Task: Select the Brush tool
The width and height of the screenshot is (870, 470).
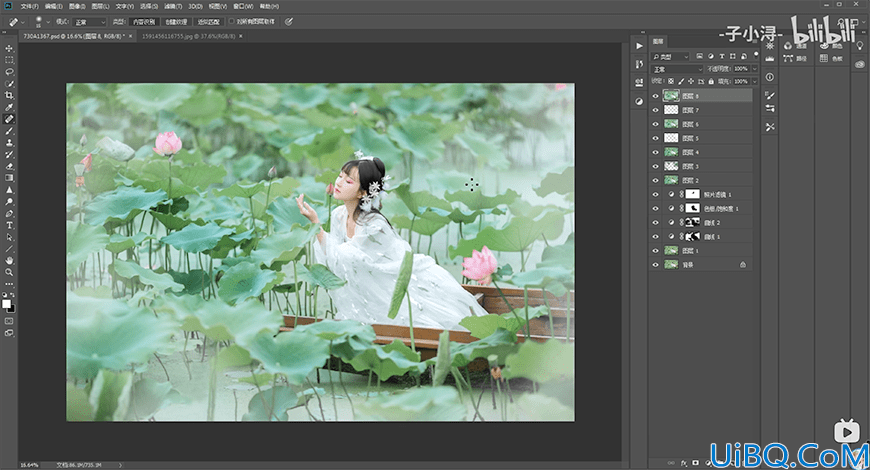Action: tap(9, 131)
